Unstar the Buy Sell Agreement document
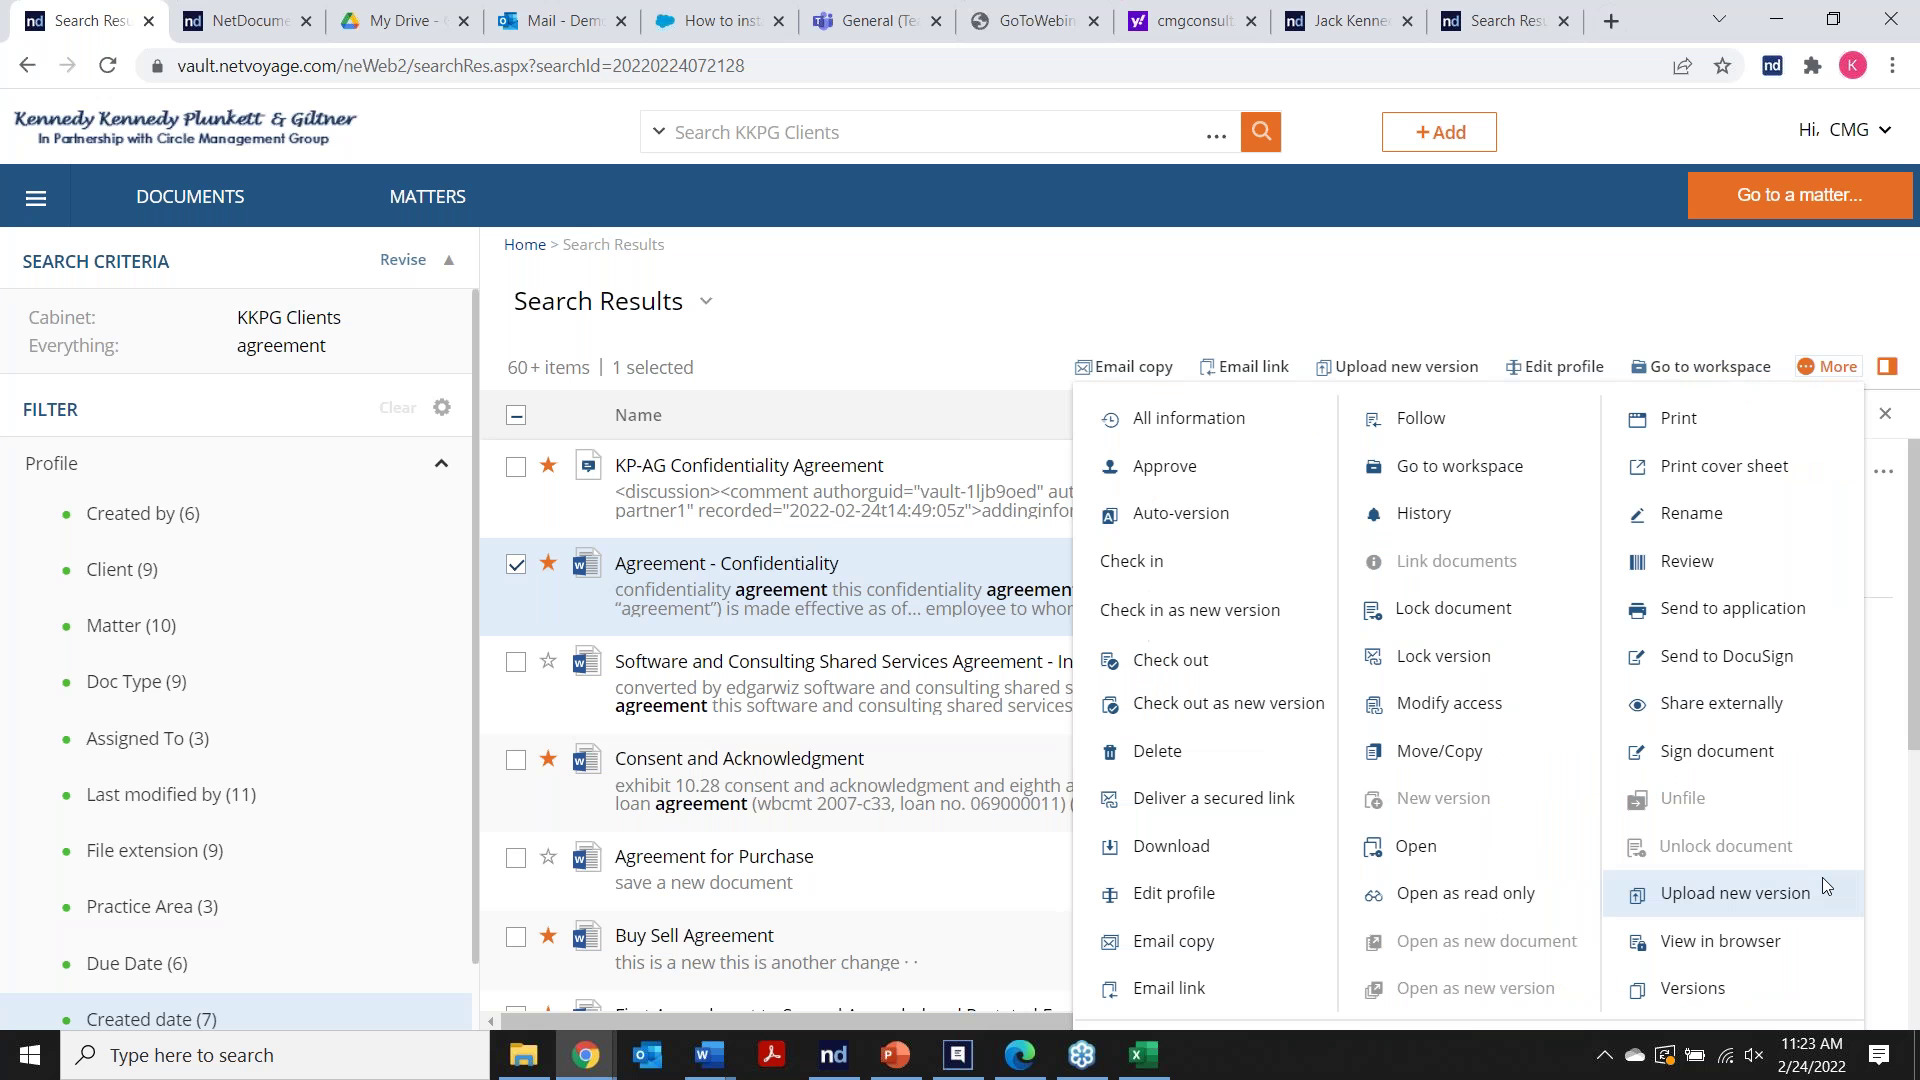This screenshot has height=1080, width=1920. coord(548,937)
